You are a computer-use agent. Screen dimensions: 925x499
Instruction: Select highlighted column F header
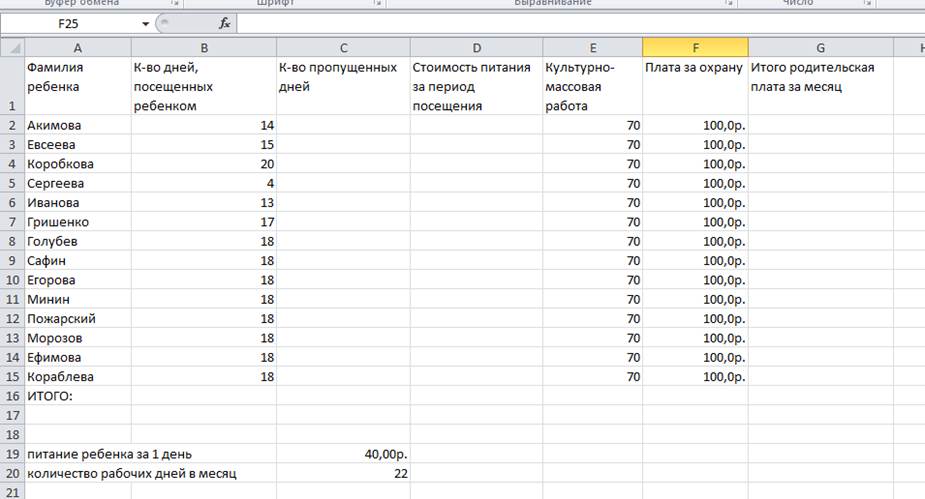[x=696, y=48]
